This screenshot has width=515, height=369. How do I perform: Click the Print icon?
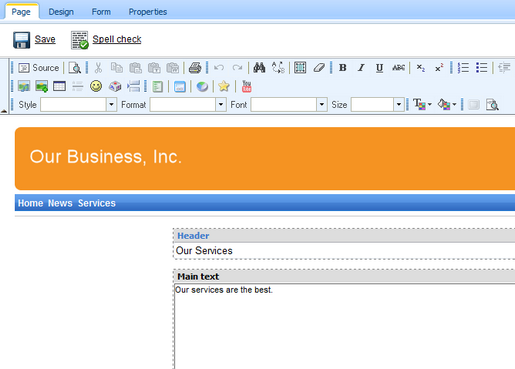(195, 68)
